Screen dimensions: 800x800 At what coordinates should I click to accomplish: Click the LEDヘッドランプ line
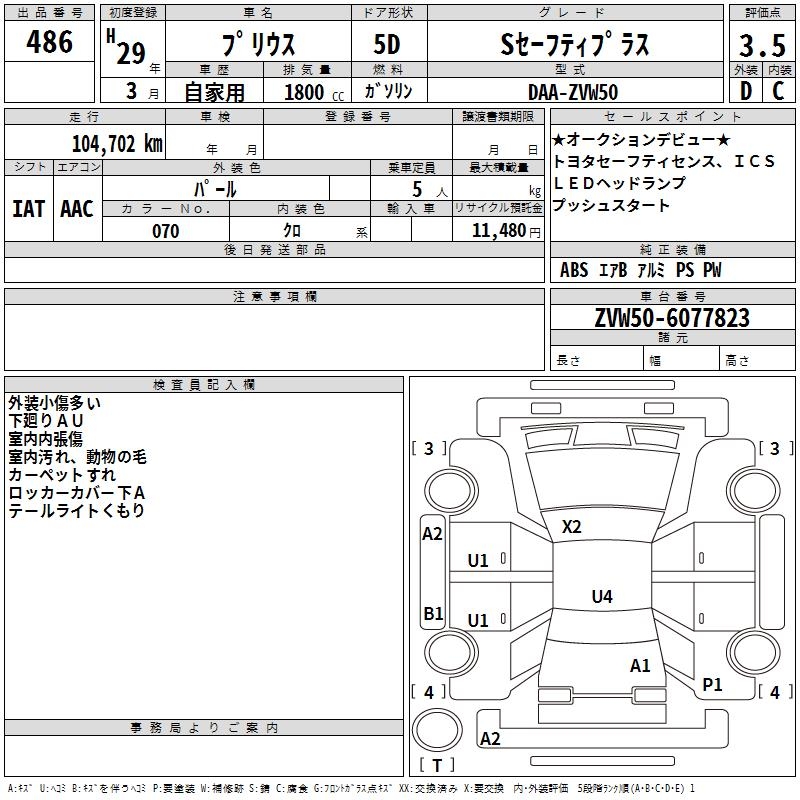[x=619, y=183]
